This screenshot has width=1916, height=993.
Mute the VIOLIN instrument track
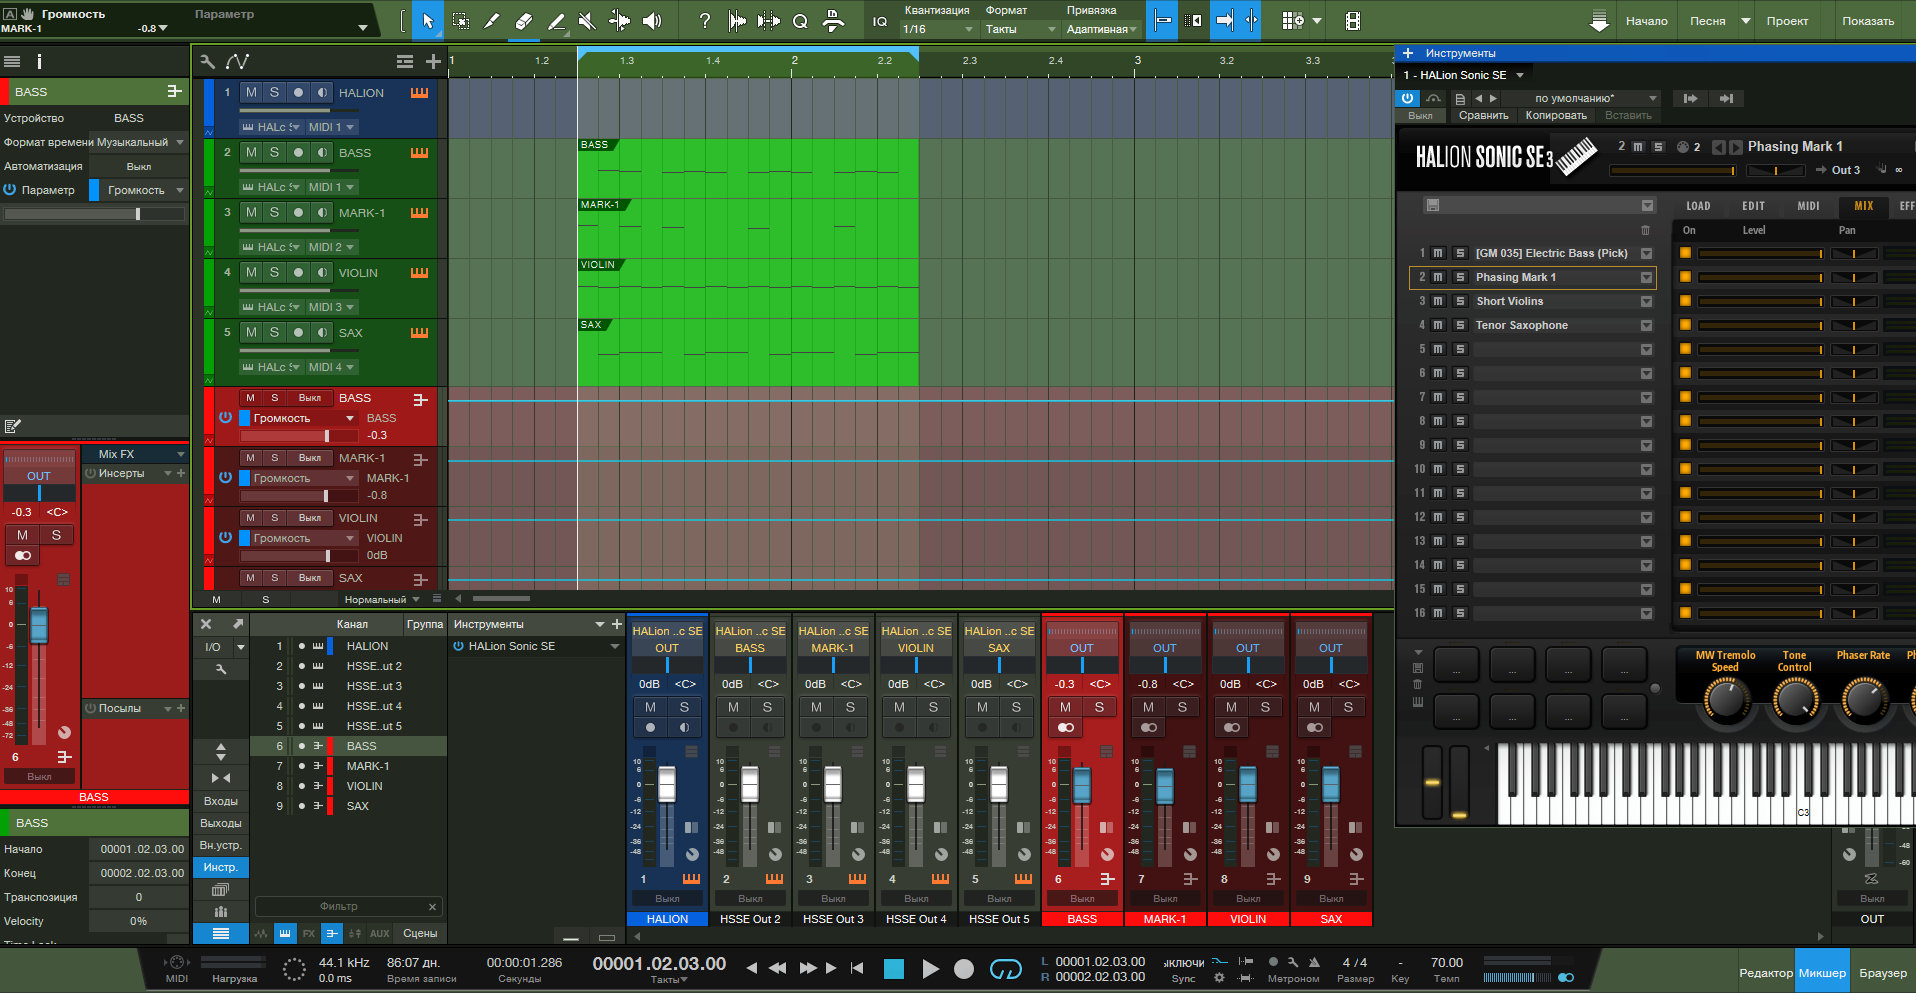pos(251,272)
